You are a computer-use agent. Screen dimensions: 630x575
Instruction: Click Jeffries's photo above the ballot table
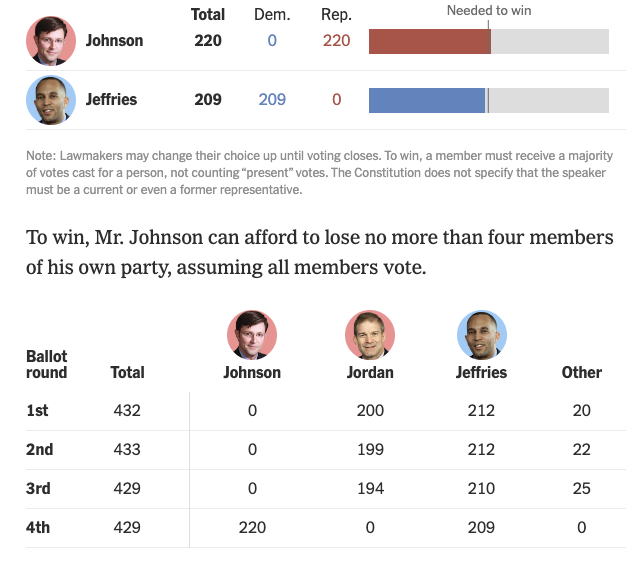[482, 335]
